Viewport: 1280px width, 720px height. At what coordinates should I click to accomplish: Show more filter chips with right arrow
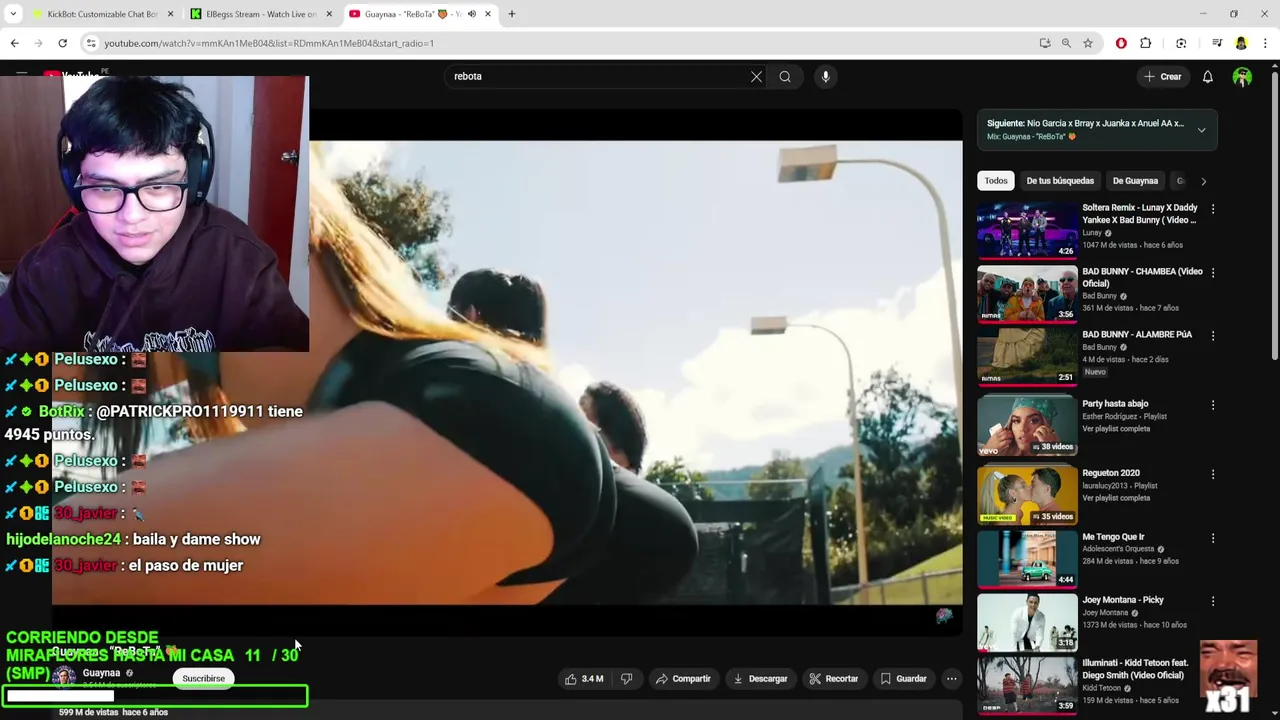[x=1203, y=181]
